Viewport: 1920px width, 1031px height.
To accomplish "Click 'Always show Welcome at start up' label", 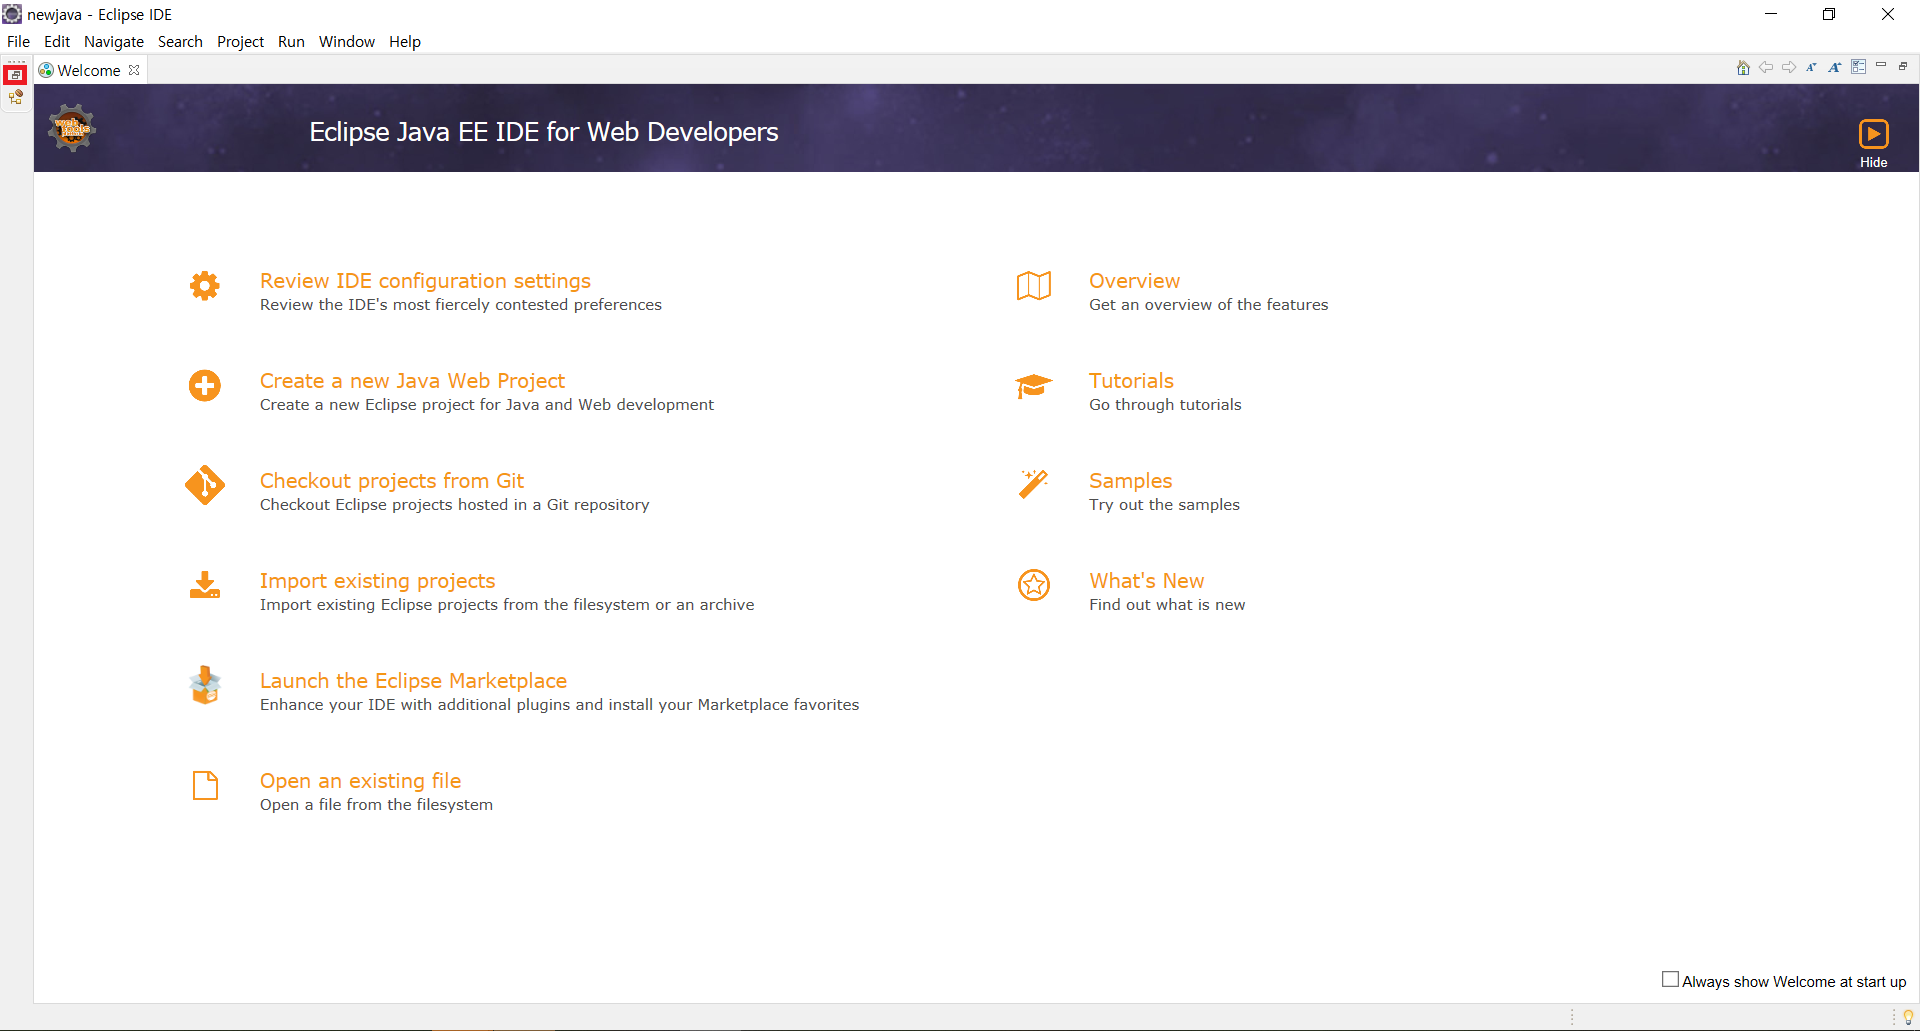I will point(1794,982).
